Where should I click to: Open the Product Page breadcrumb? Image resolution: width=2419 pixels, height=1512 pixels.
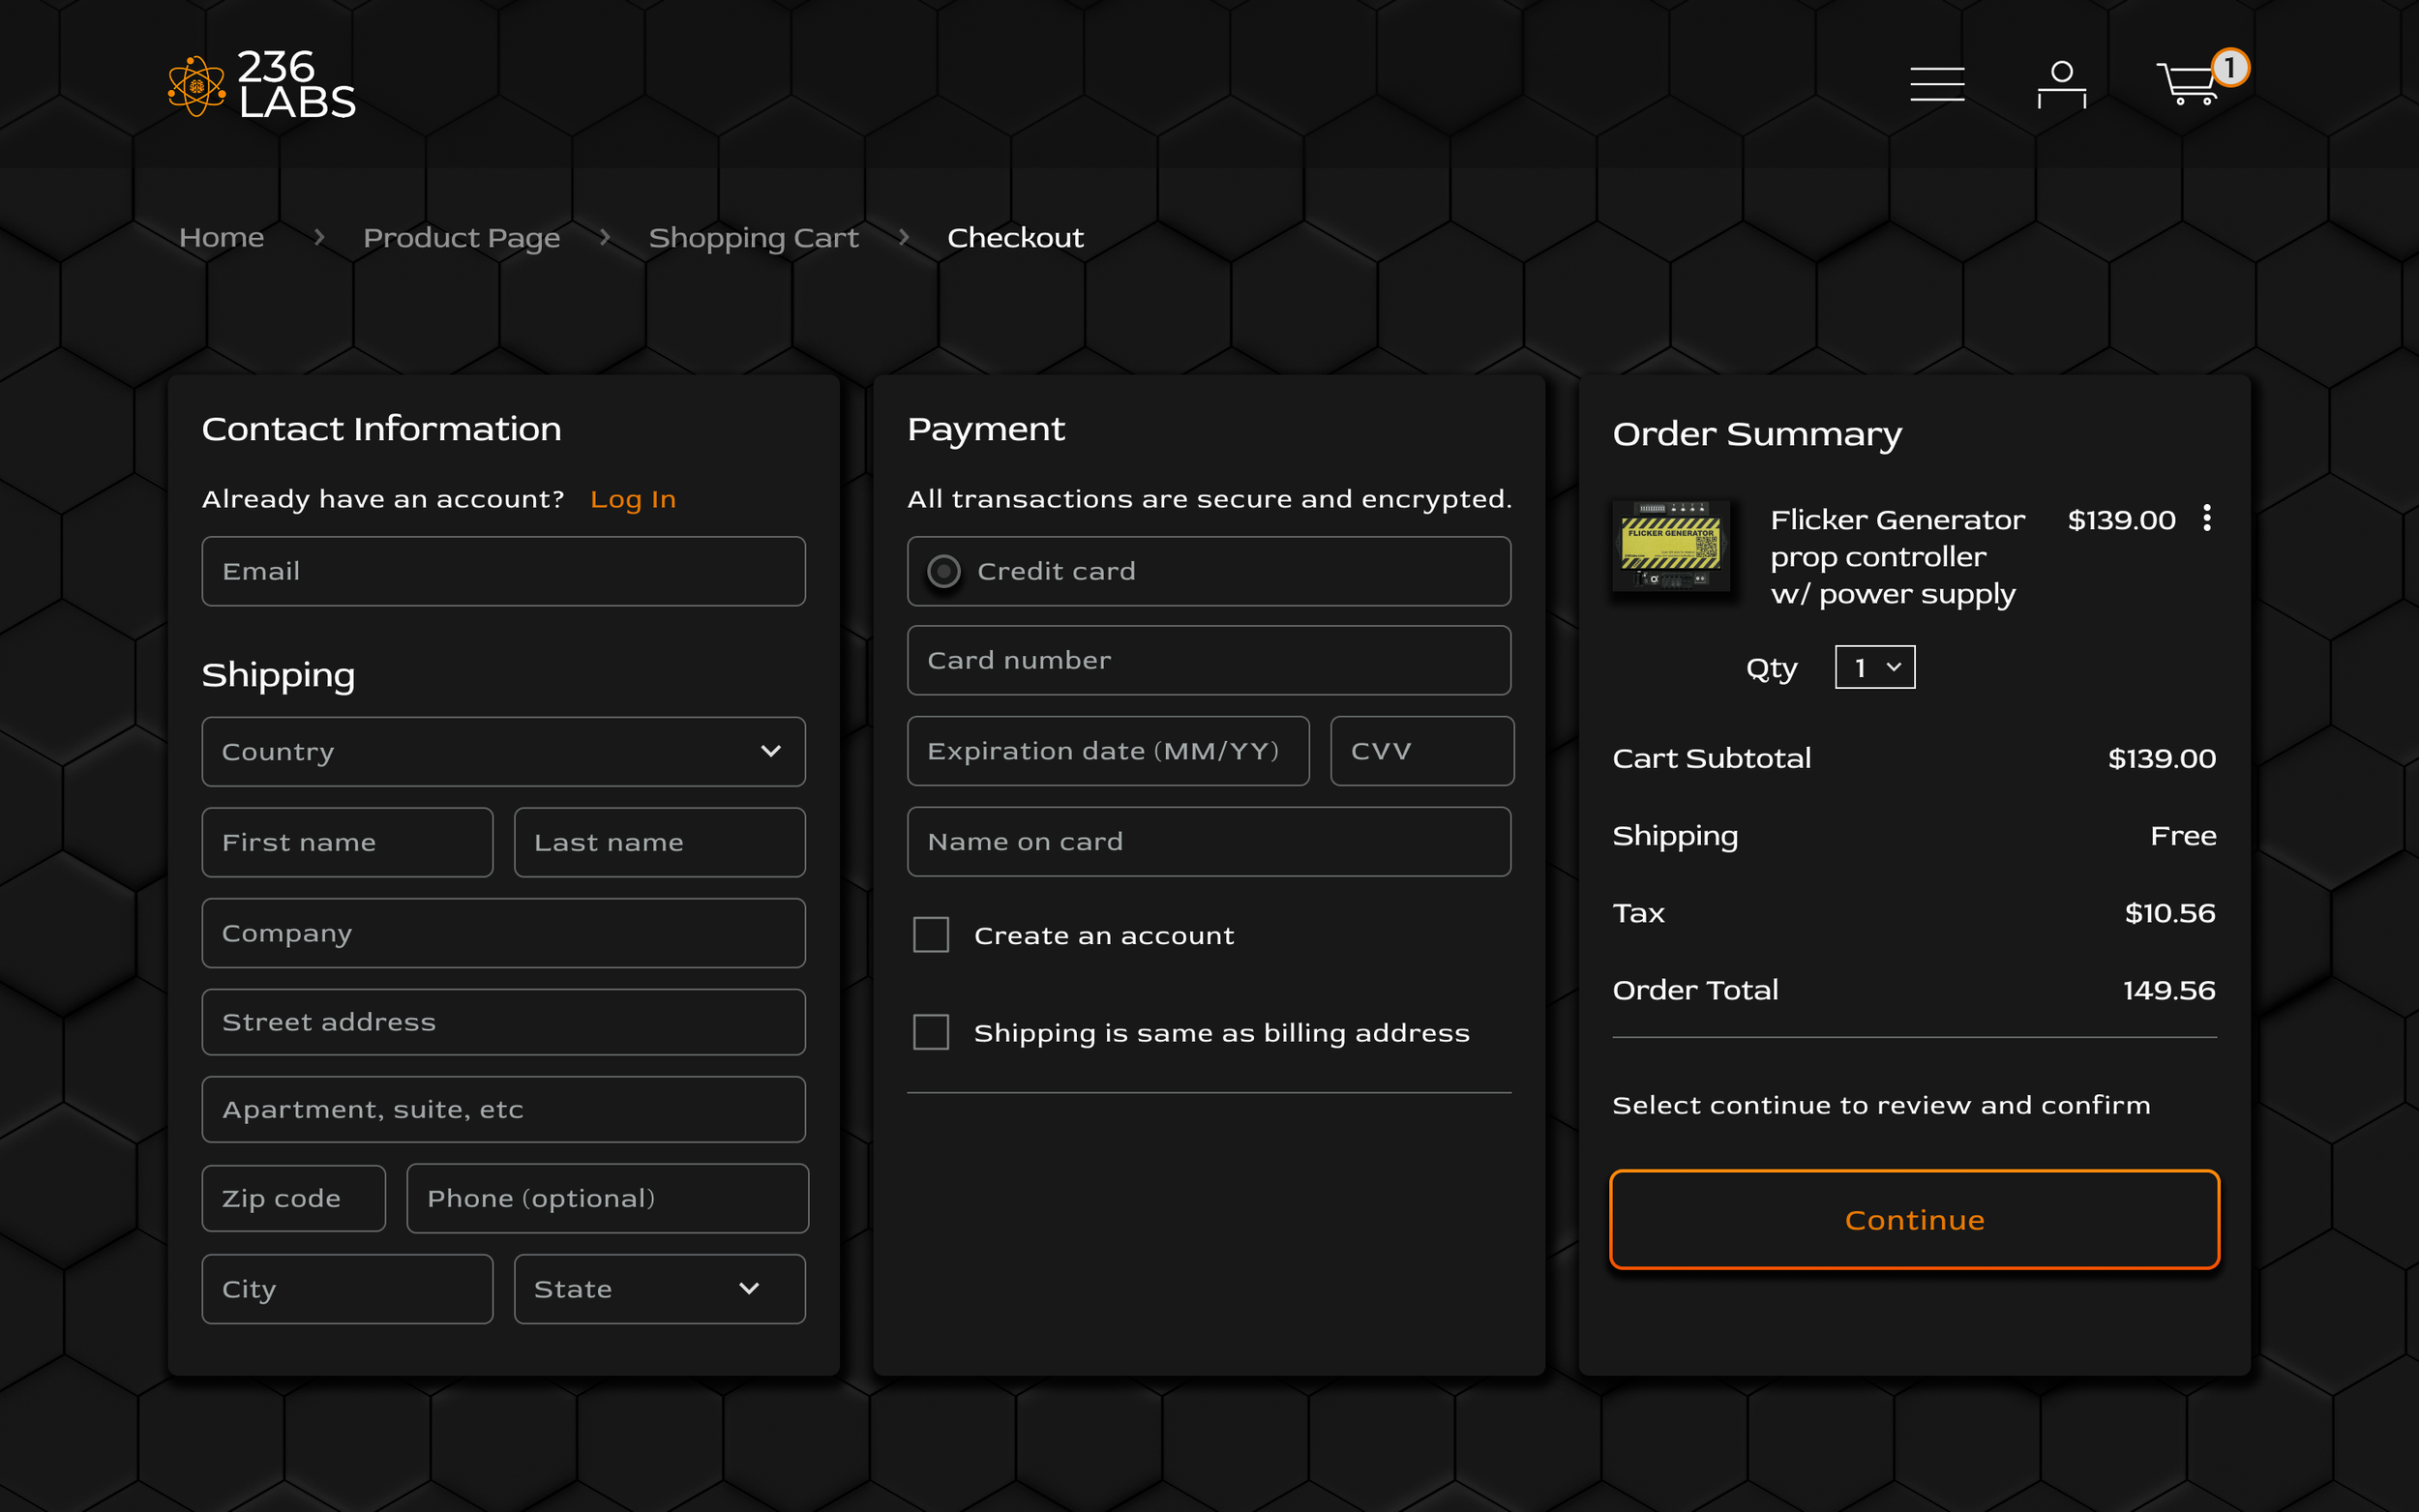(461, 238)
